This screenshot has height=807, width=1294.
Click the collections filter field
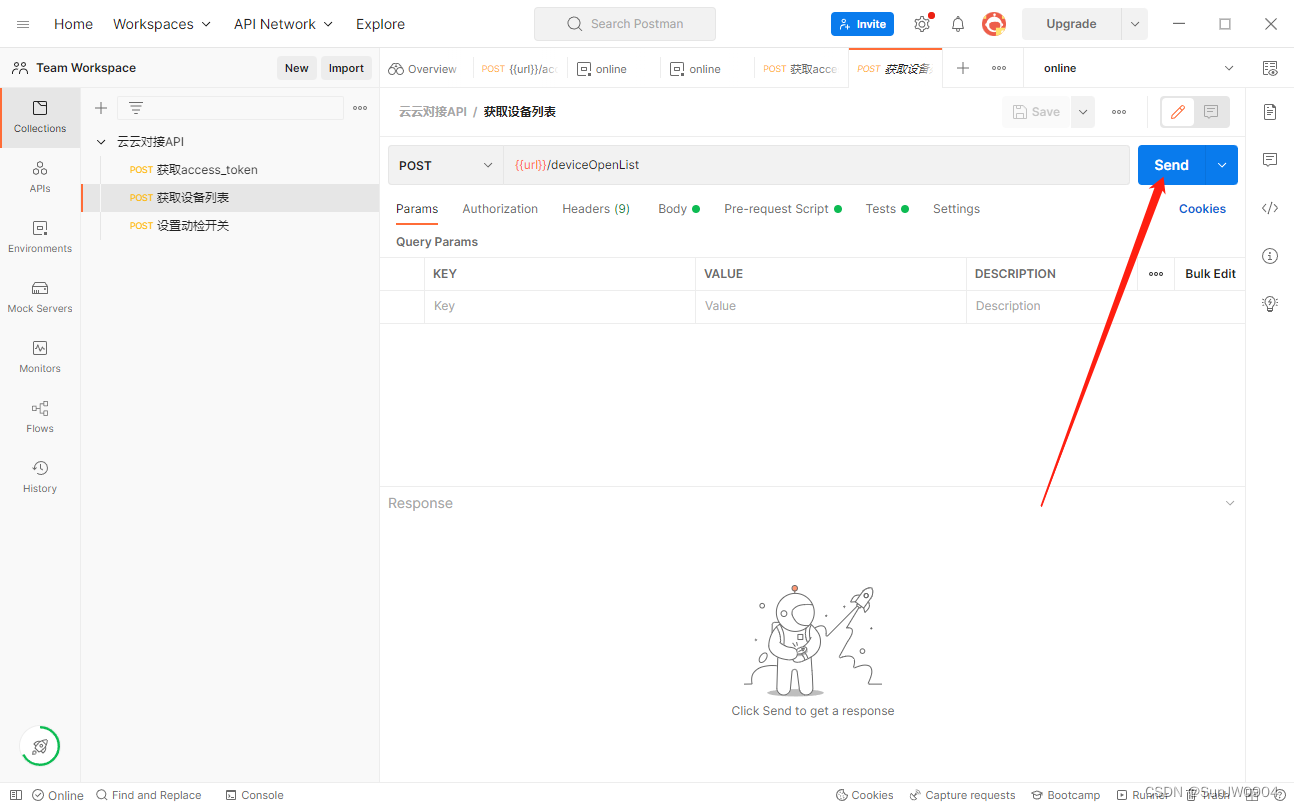(x=230, y=108)
